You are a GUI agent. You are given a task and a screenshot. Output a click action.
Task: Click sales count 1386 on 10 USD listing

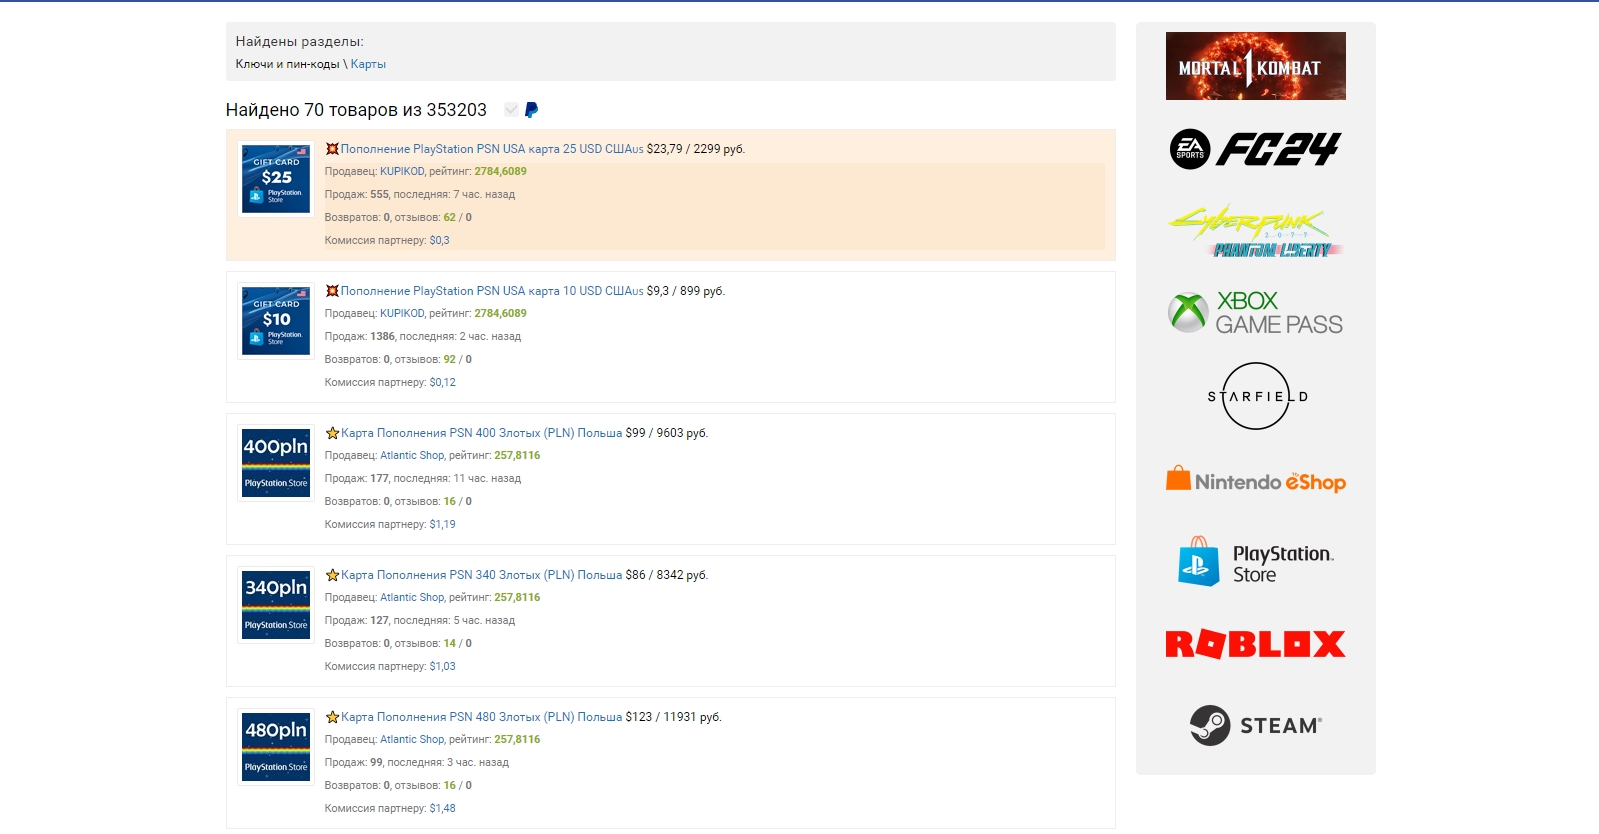click(382, 337)
